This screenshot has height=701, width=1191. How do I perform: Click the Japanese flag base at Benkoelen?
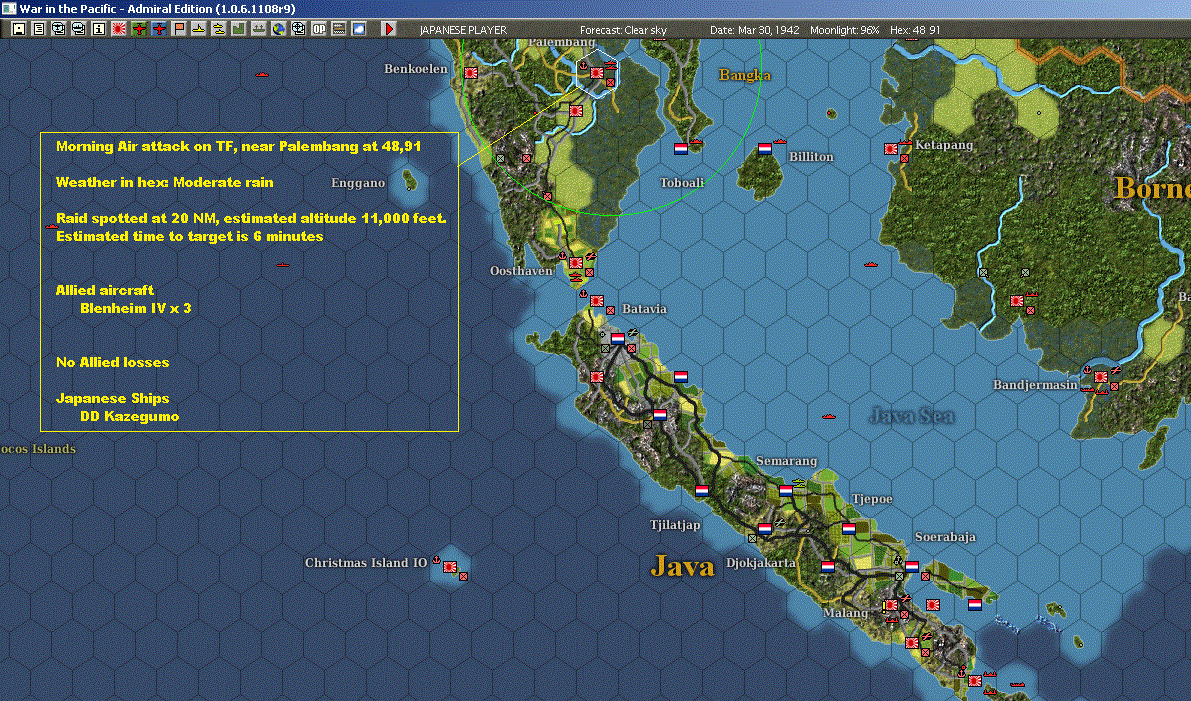470,73
